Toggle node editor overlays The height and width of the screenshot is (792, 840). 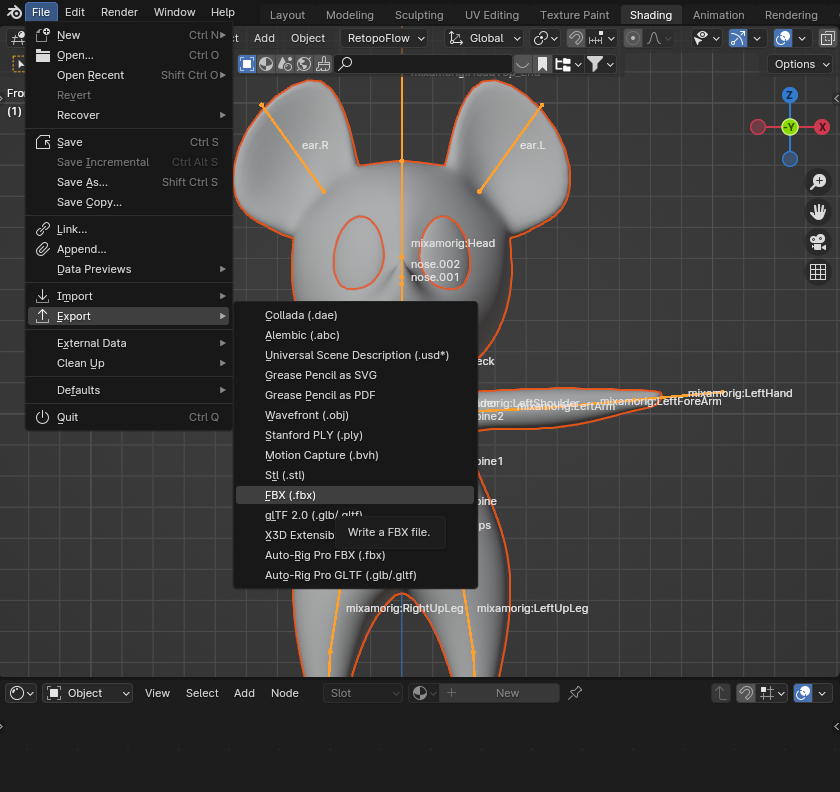(x=803, y=693)
